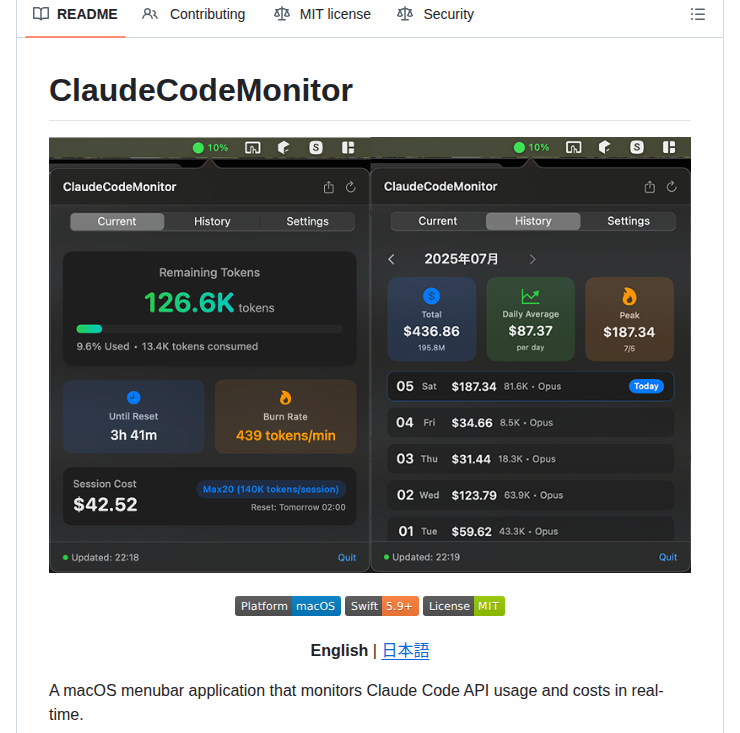Click the app screenshot image
740x733 pixels.
[370, 355]
